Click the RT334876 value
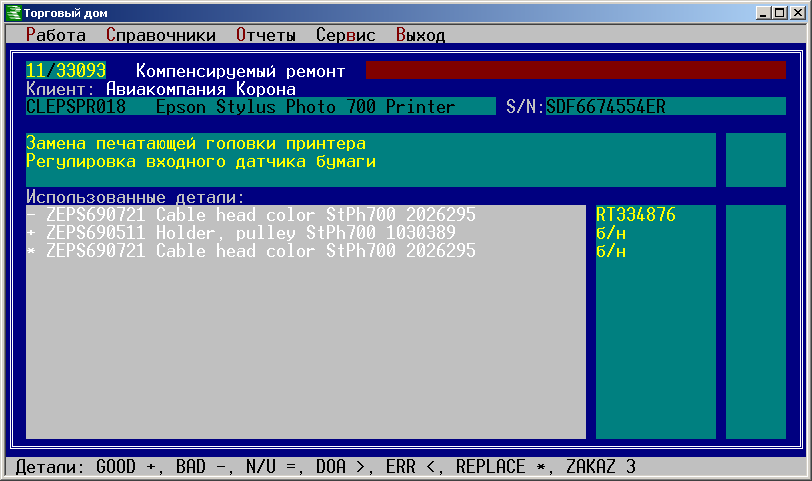Viewport: 812px width, 481px height. click(x=636, y=214)
